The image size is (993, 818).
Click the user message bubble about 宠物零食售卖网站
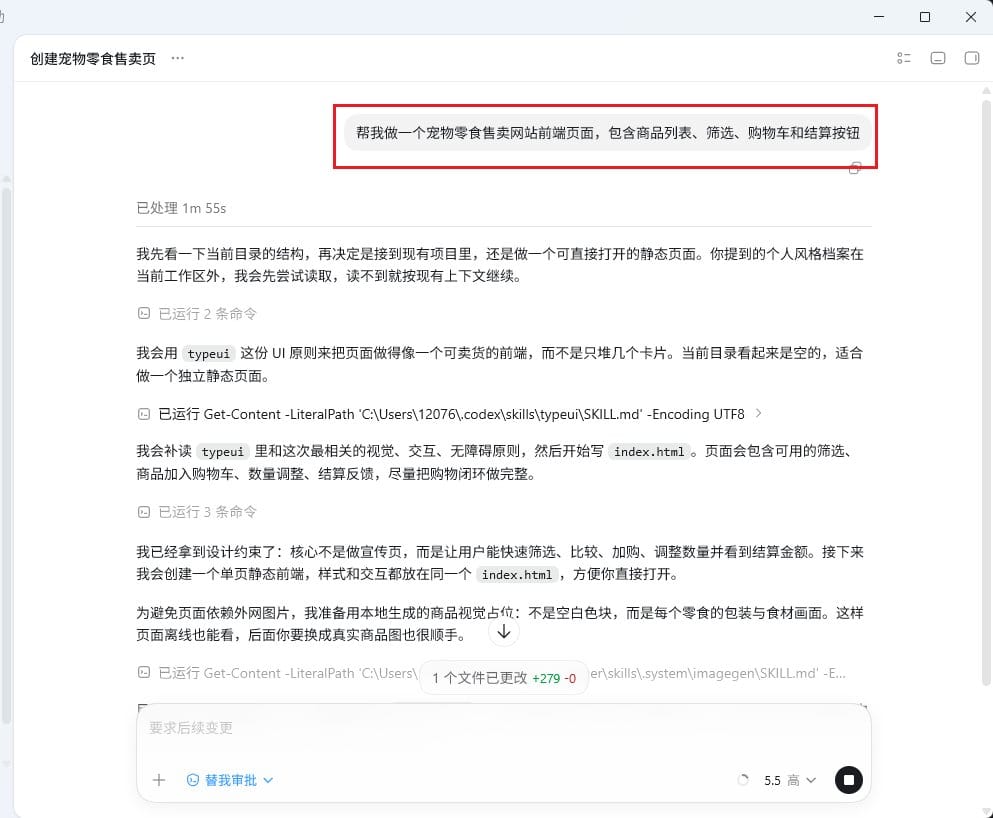(x=607, y=133)
